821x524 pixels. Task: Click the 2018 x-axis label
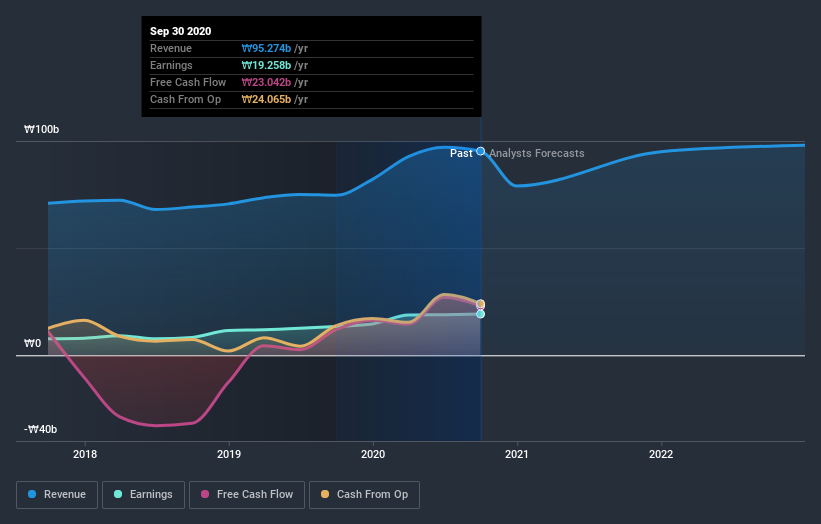(x=85, y=454)
